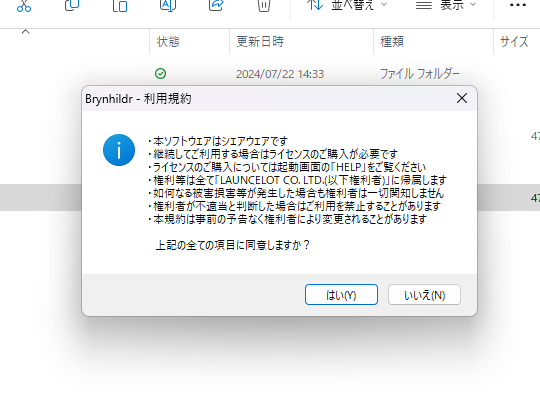Screen dimensions: 540x405
Task: Click the Brynhildr - 利用規約 dialog title
Action: (x=138, y=99)
